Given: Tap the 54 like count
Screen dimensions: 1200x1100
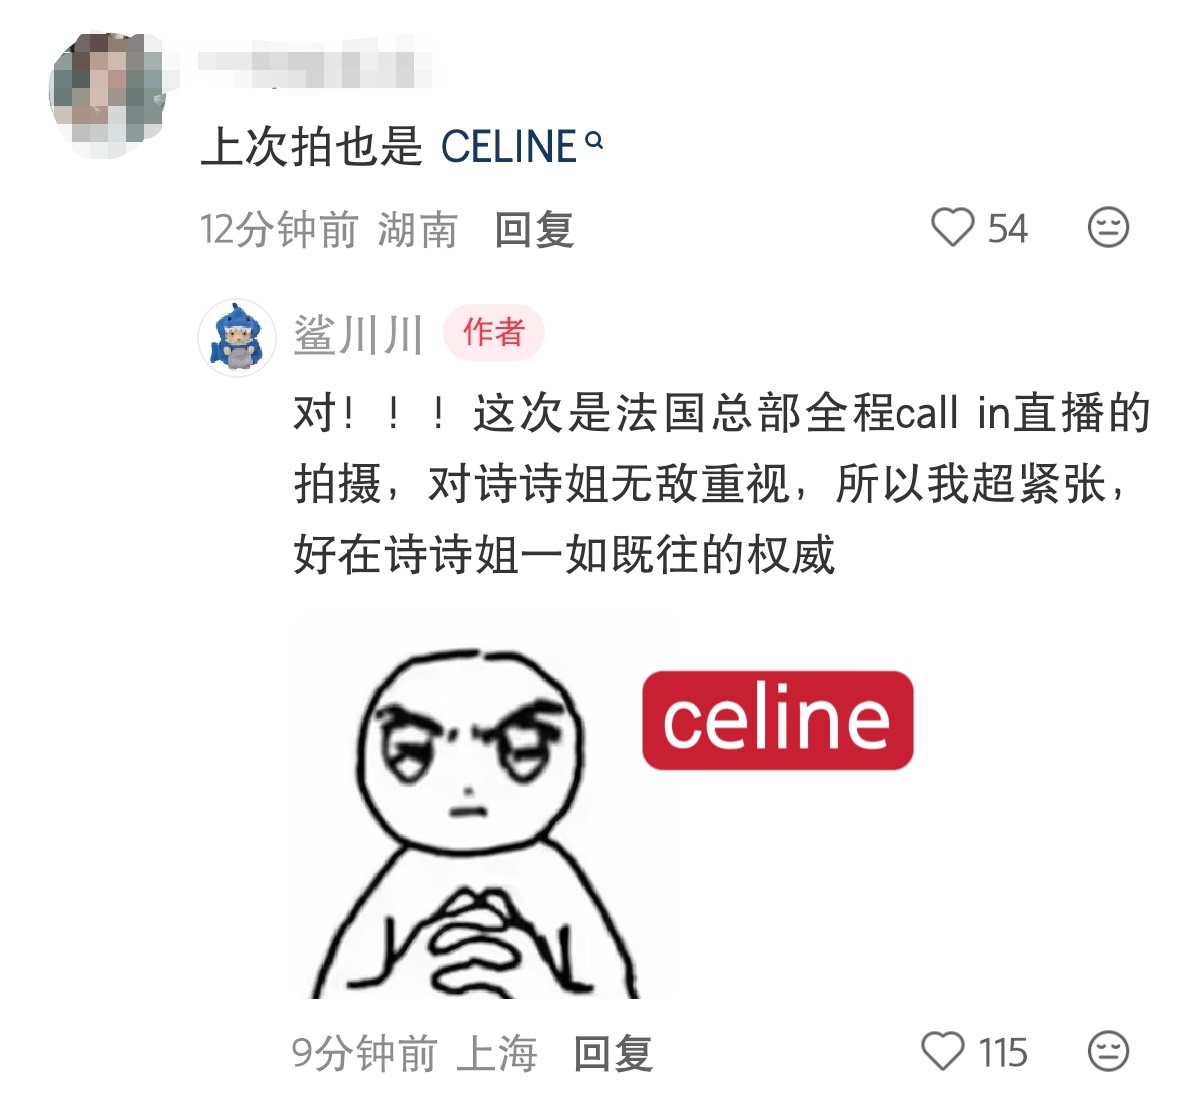Looking at the screenshot, I should click(x=1008, y=229).
